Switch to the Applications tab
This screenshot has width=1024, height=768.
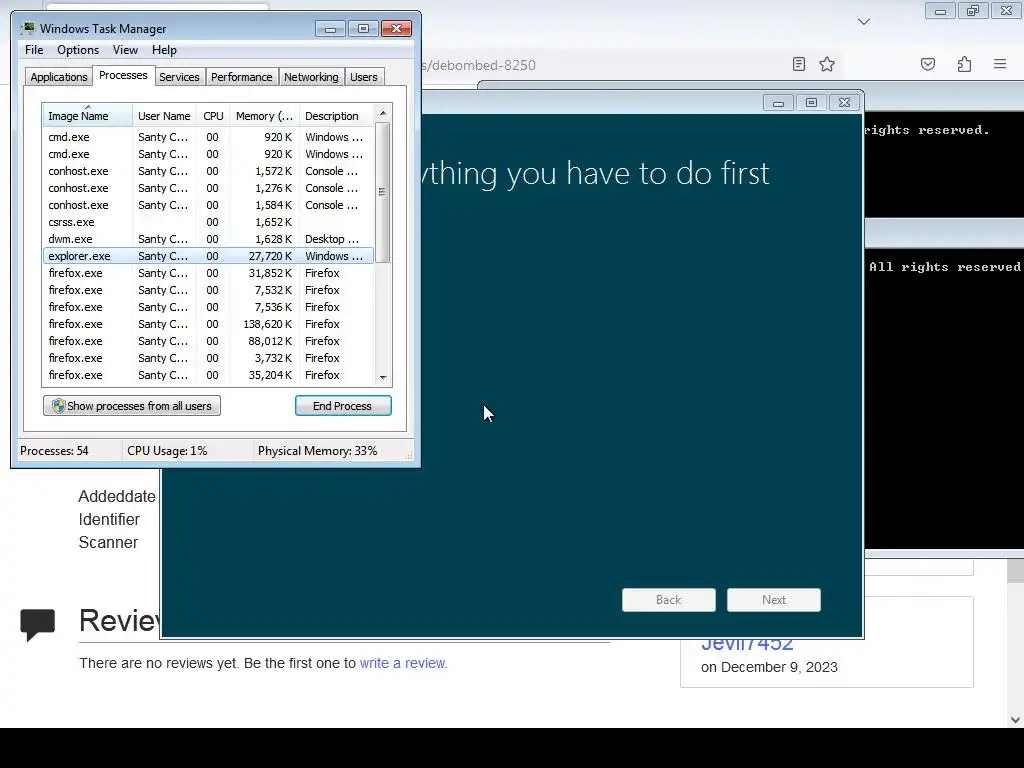click(59, 77)
